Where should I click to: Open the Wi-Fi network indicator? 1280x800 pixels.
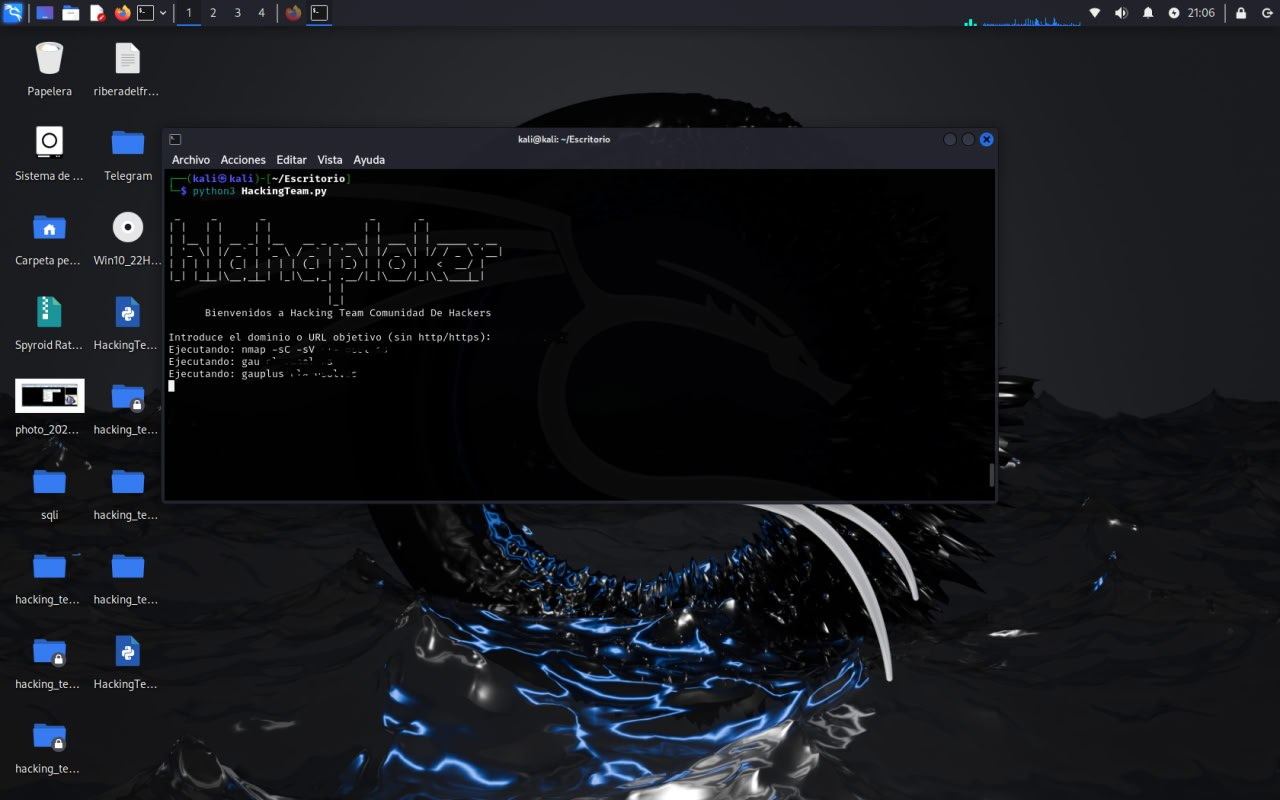[x=1095, y=13]
